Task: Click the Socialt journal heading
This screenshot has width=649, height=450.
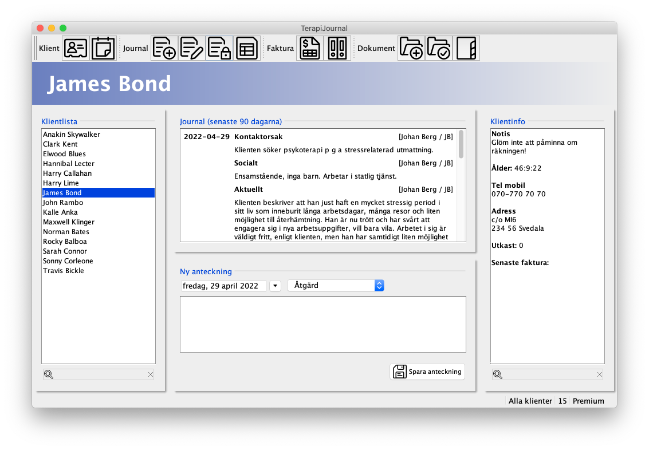Action: coord(246,163)
